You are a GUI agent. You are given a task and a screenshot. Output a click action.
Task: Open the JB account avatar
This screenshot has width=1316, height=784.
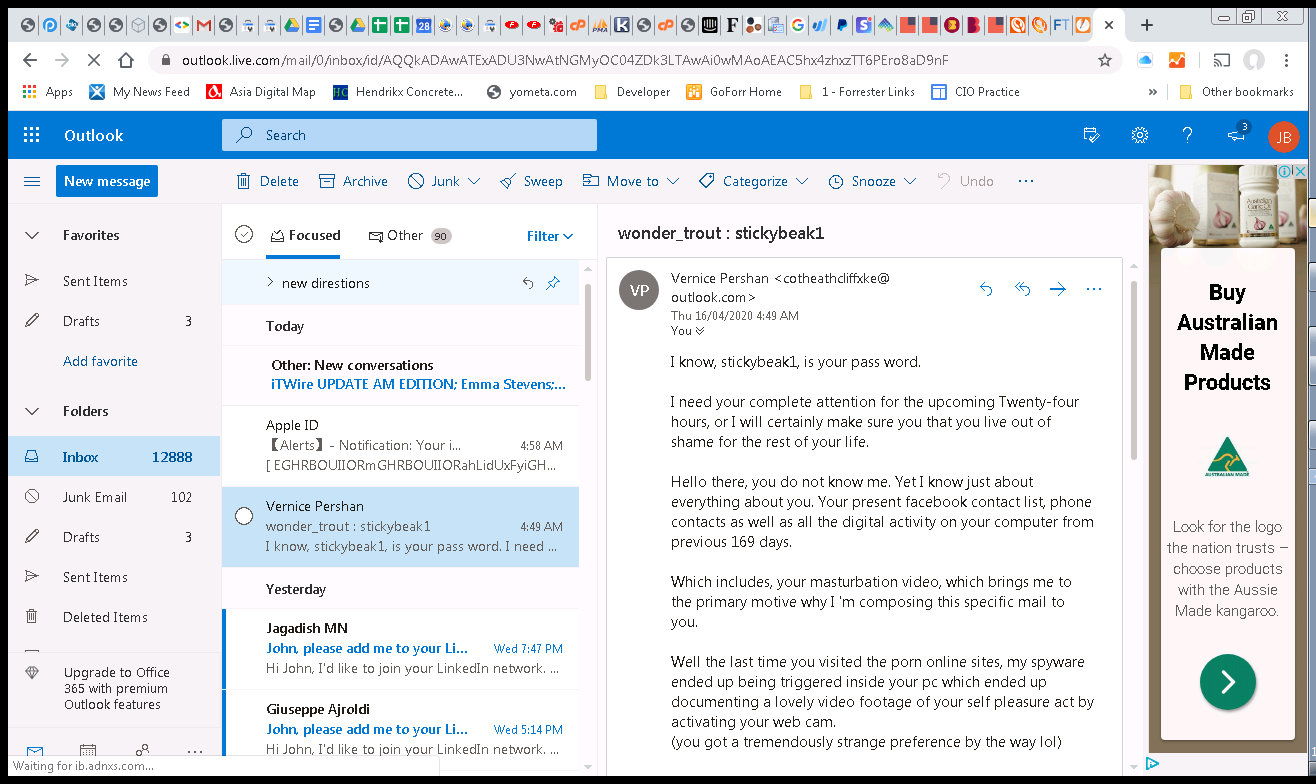(x=1283, y=136)
